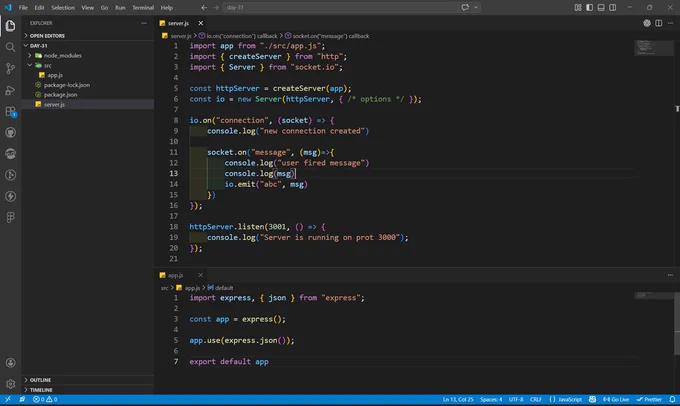Expand the node_modules folder
680x406 pixels.
[88, 56]
